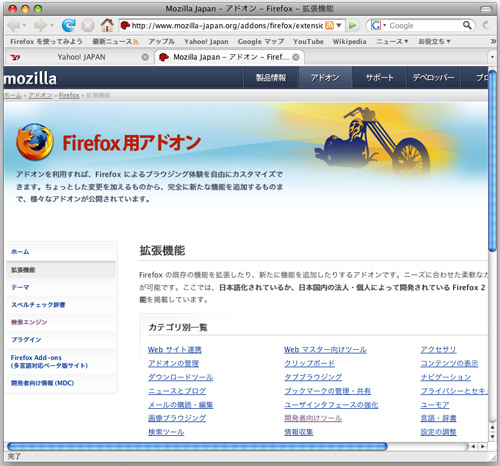500x466 pixels.
Task: Open 開発者向け情報 (MDC) sidebar link
Action: (42, 383)
